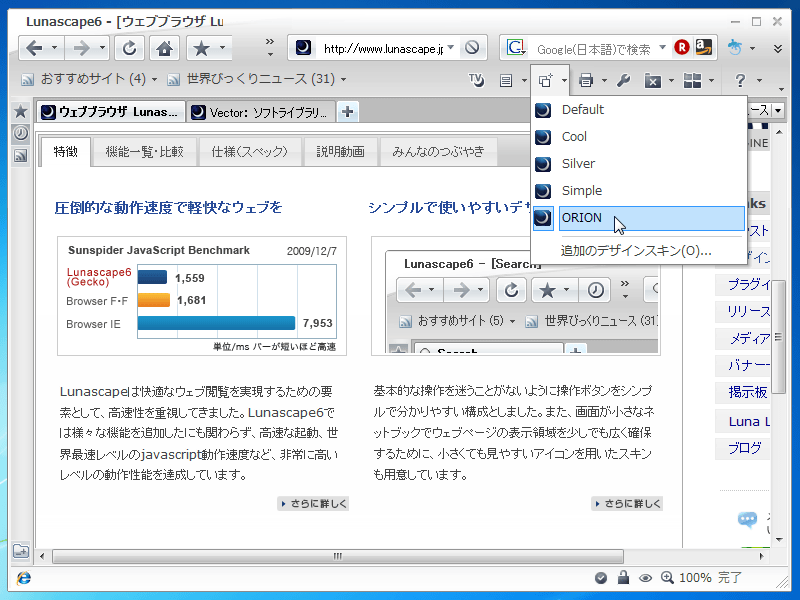Screen dimensions: 800x600
Task: Select the Silver skin menu item
Action: pos(639,164)
